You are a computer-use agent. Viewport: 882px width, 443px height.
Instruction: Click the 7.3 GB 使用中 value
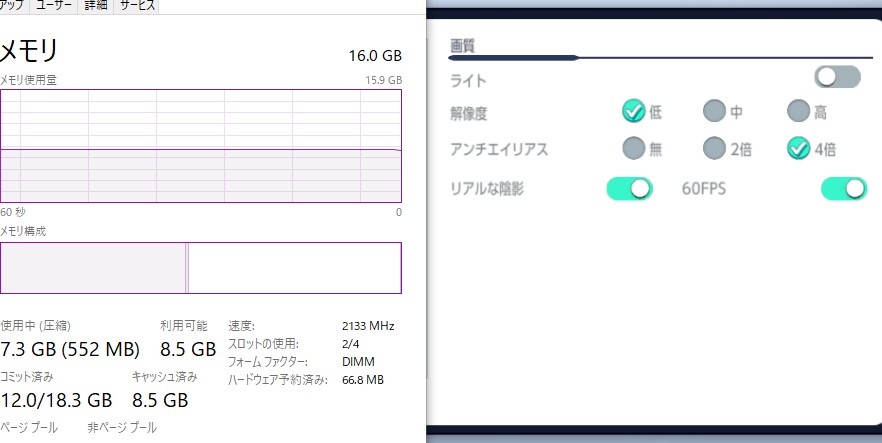coord(70,349)
